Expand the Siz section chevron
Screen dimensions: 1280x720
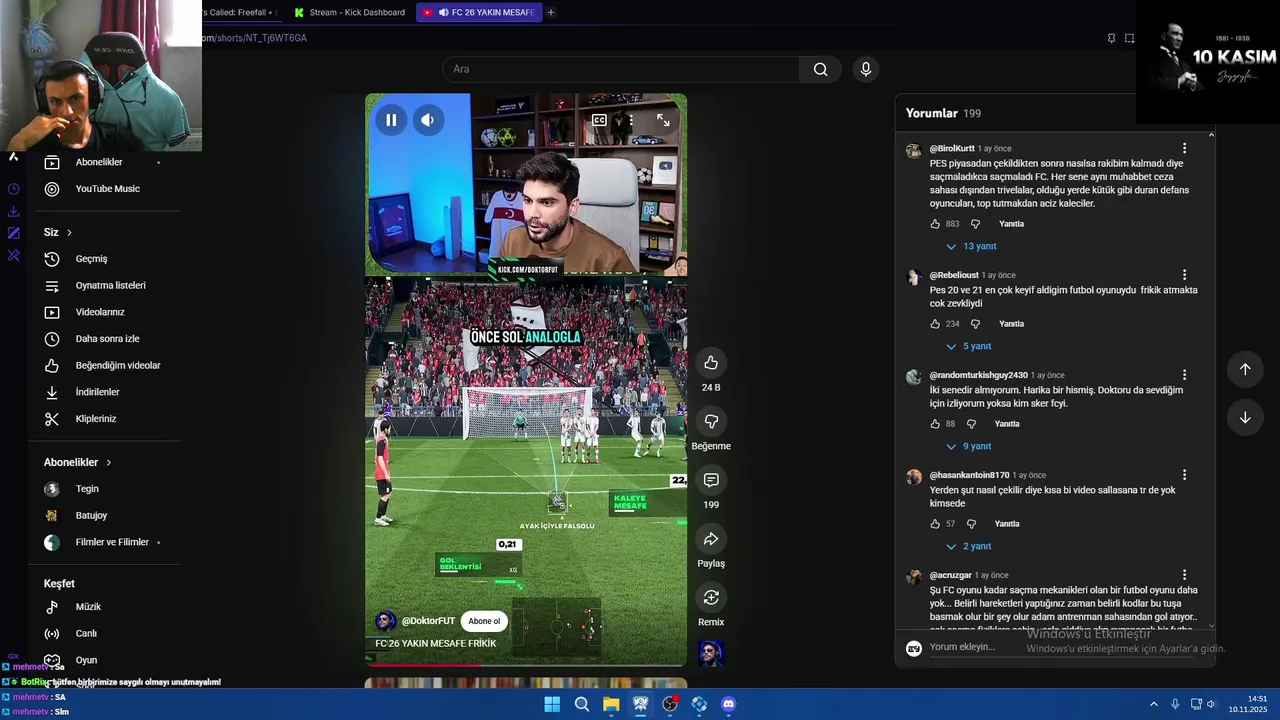coord(69,232)
